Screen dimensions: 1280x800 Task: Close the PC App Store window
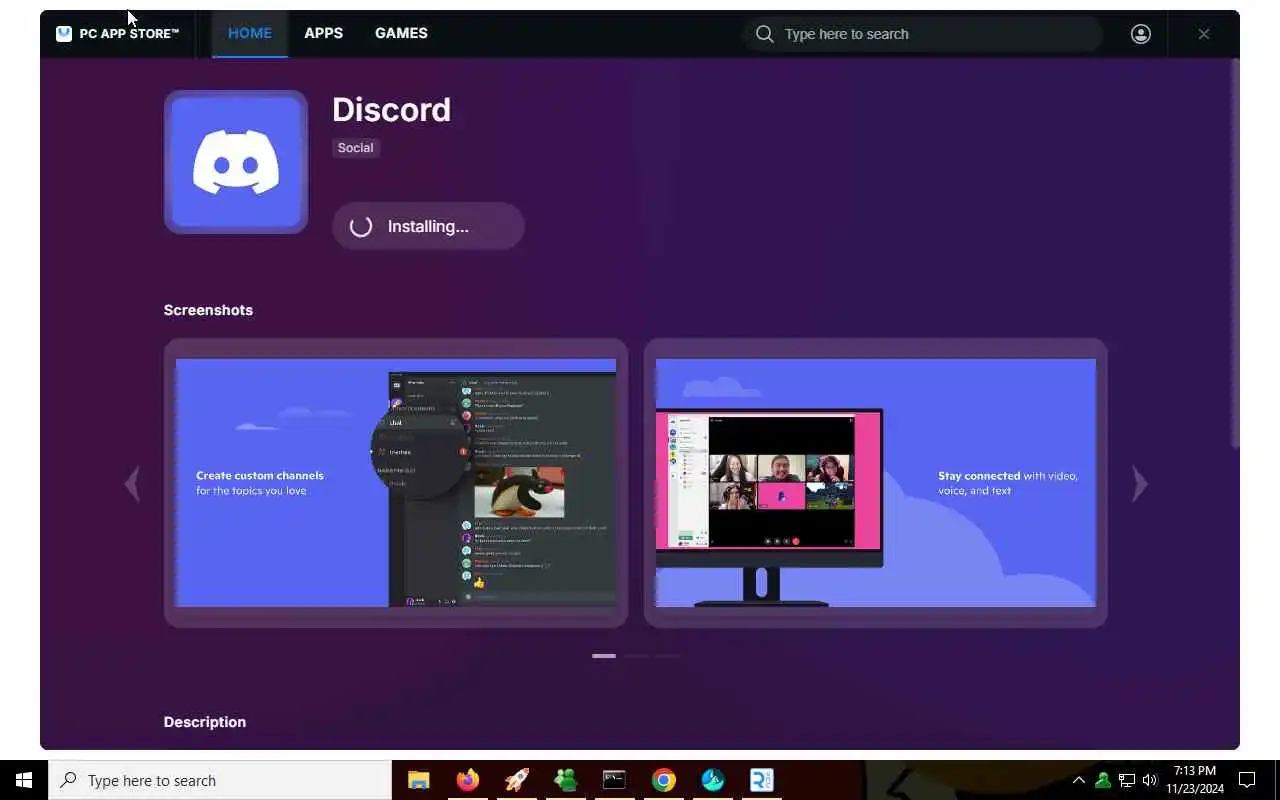[x=1204, y=34]
